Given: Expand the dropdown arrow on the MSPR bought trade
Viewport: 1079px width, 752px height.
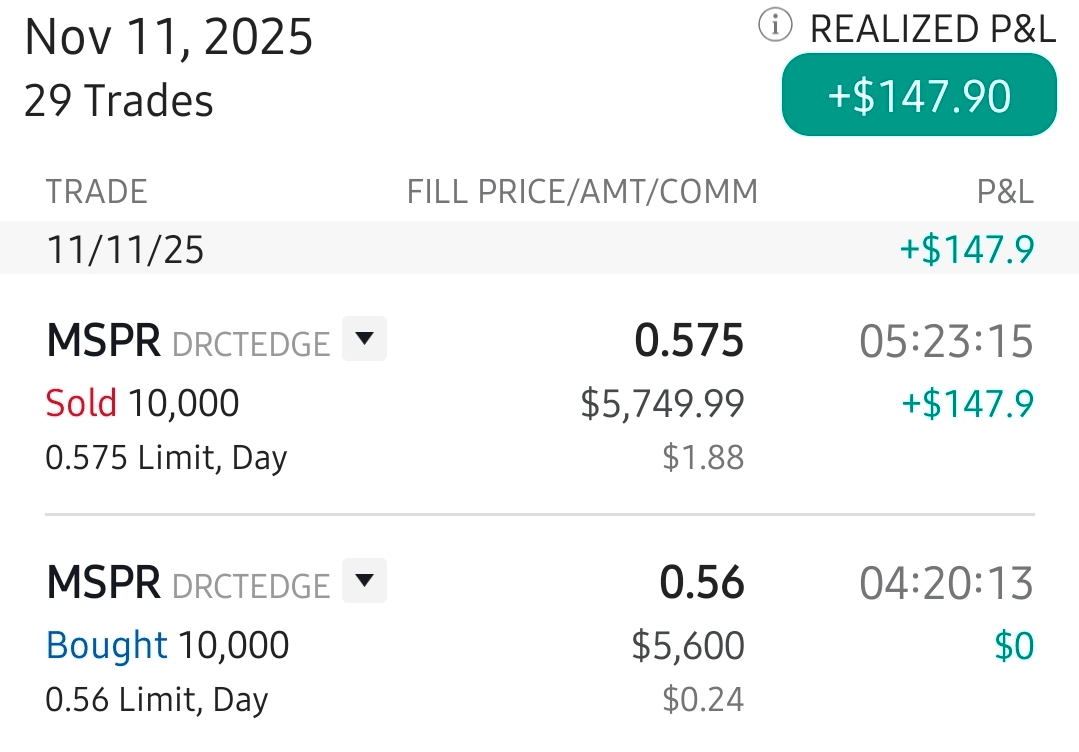Looking at the screenshot, I should tap(364, 581).
